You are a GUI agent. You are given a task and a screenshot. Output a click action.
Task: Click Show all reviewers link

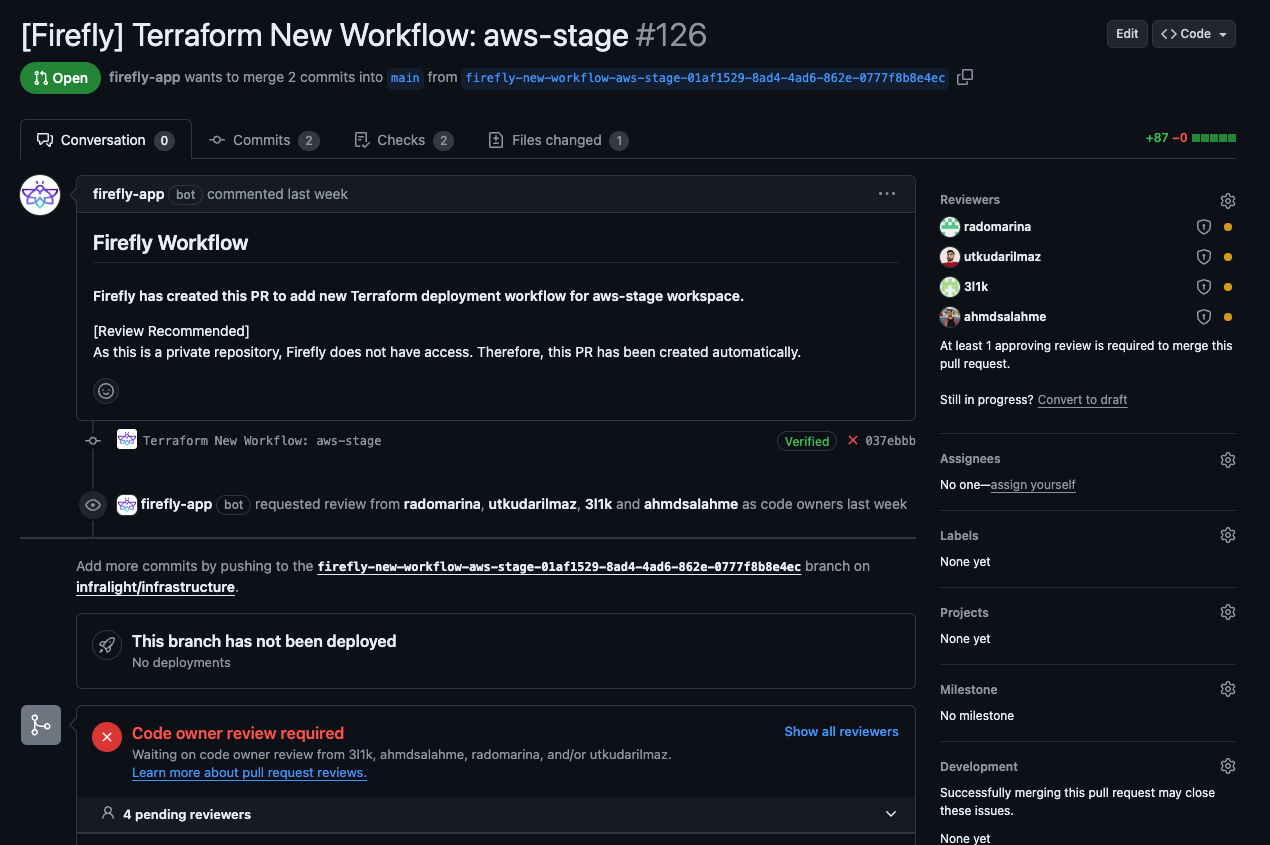pos(841,731)
